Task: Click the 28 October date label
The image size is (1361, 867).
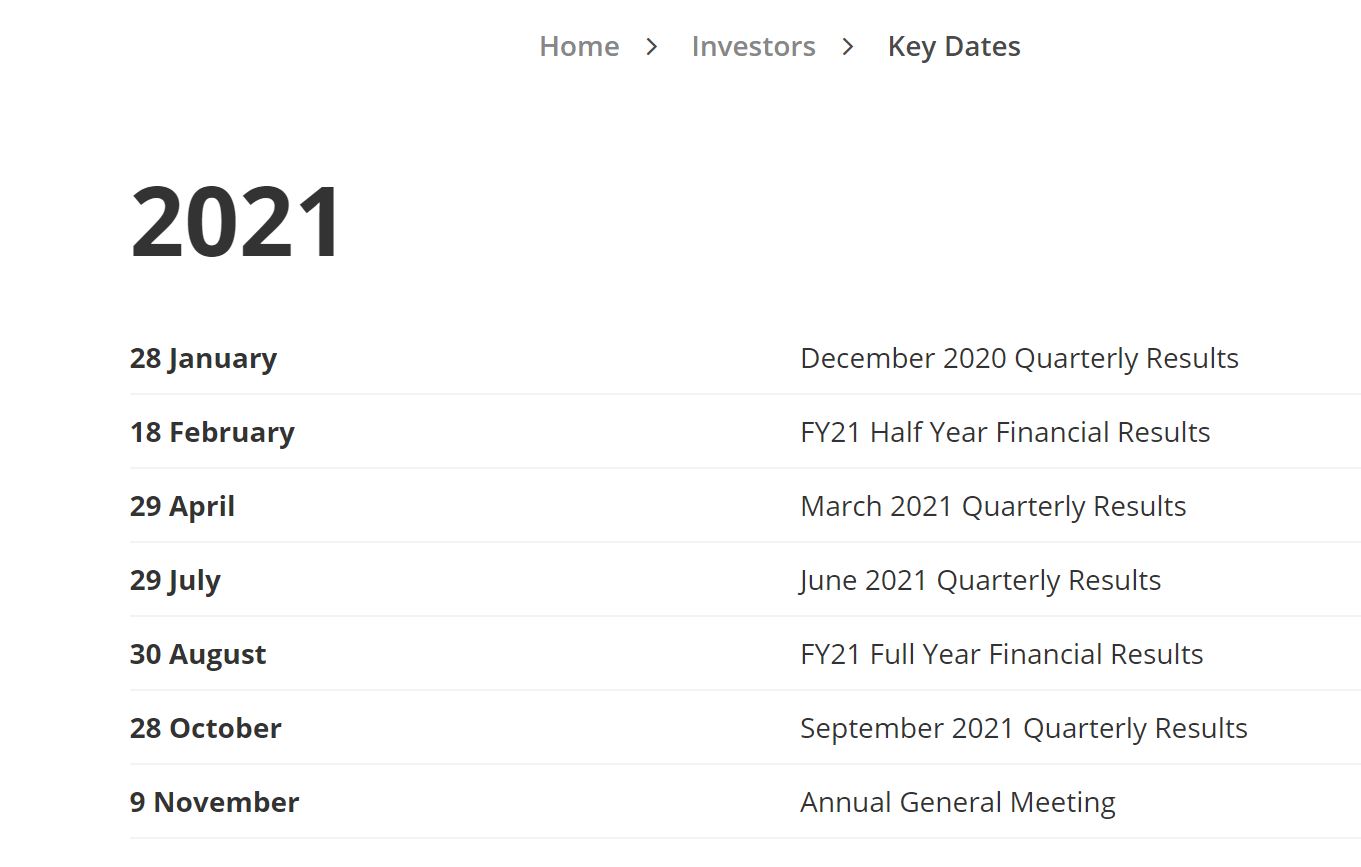Action: click(205, 728)
